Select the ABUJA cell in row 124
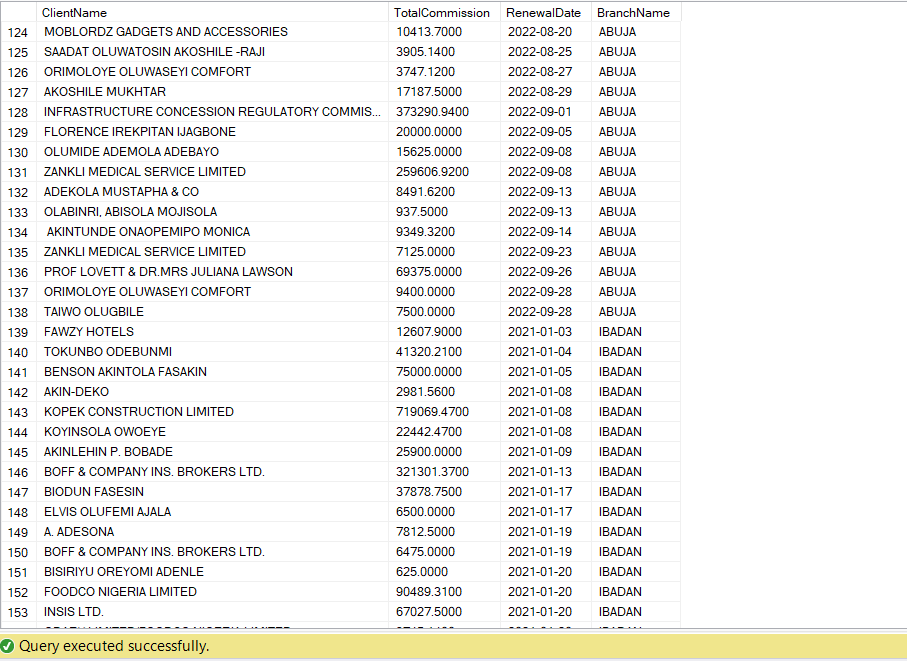 pos(636,32)
